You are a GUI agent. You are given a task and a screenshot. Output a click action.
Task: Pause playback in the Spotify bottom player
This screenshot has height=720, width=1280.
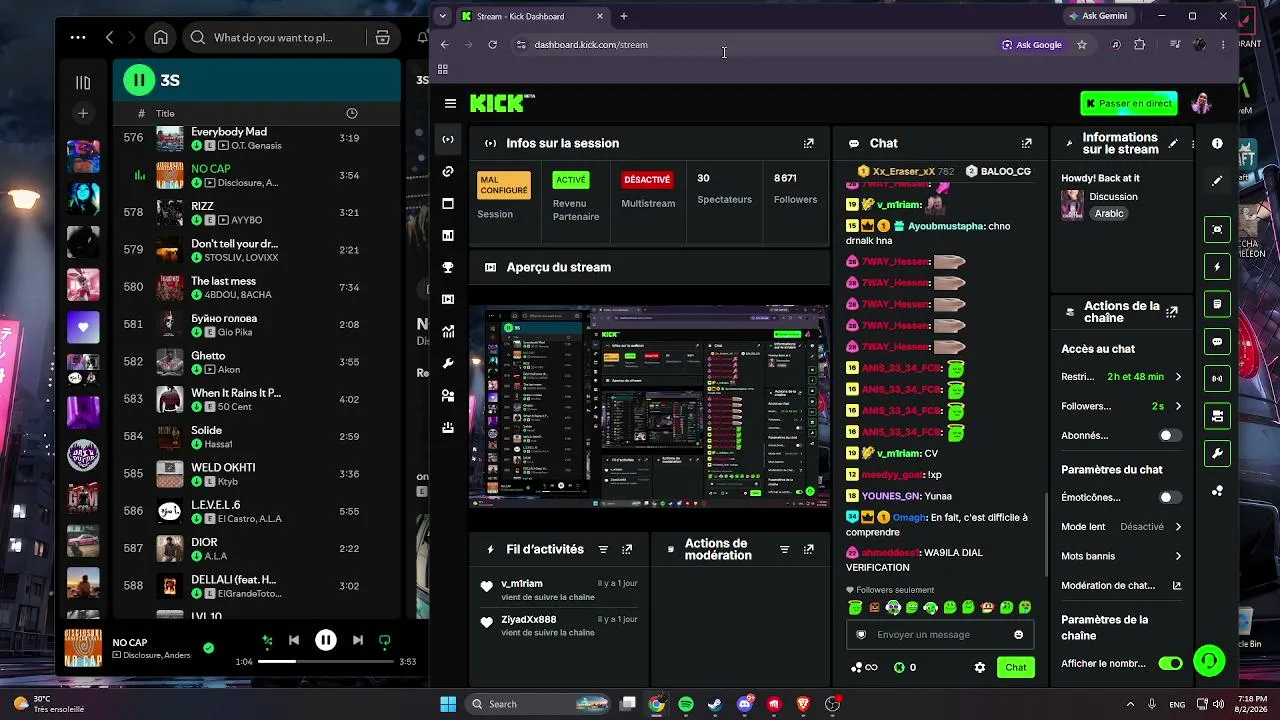tap(326, 640)
